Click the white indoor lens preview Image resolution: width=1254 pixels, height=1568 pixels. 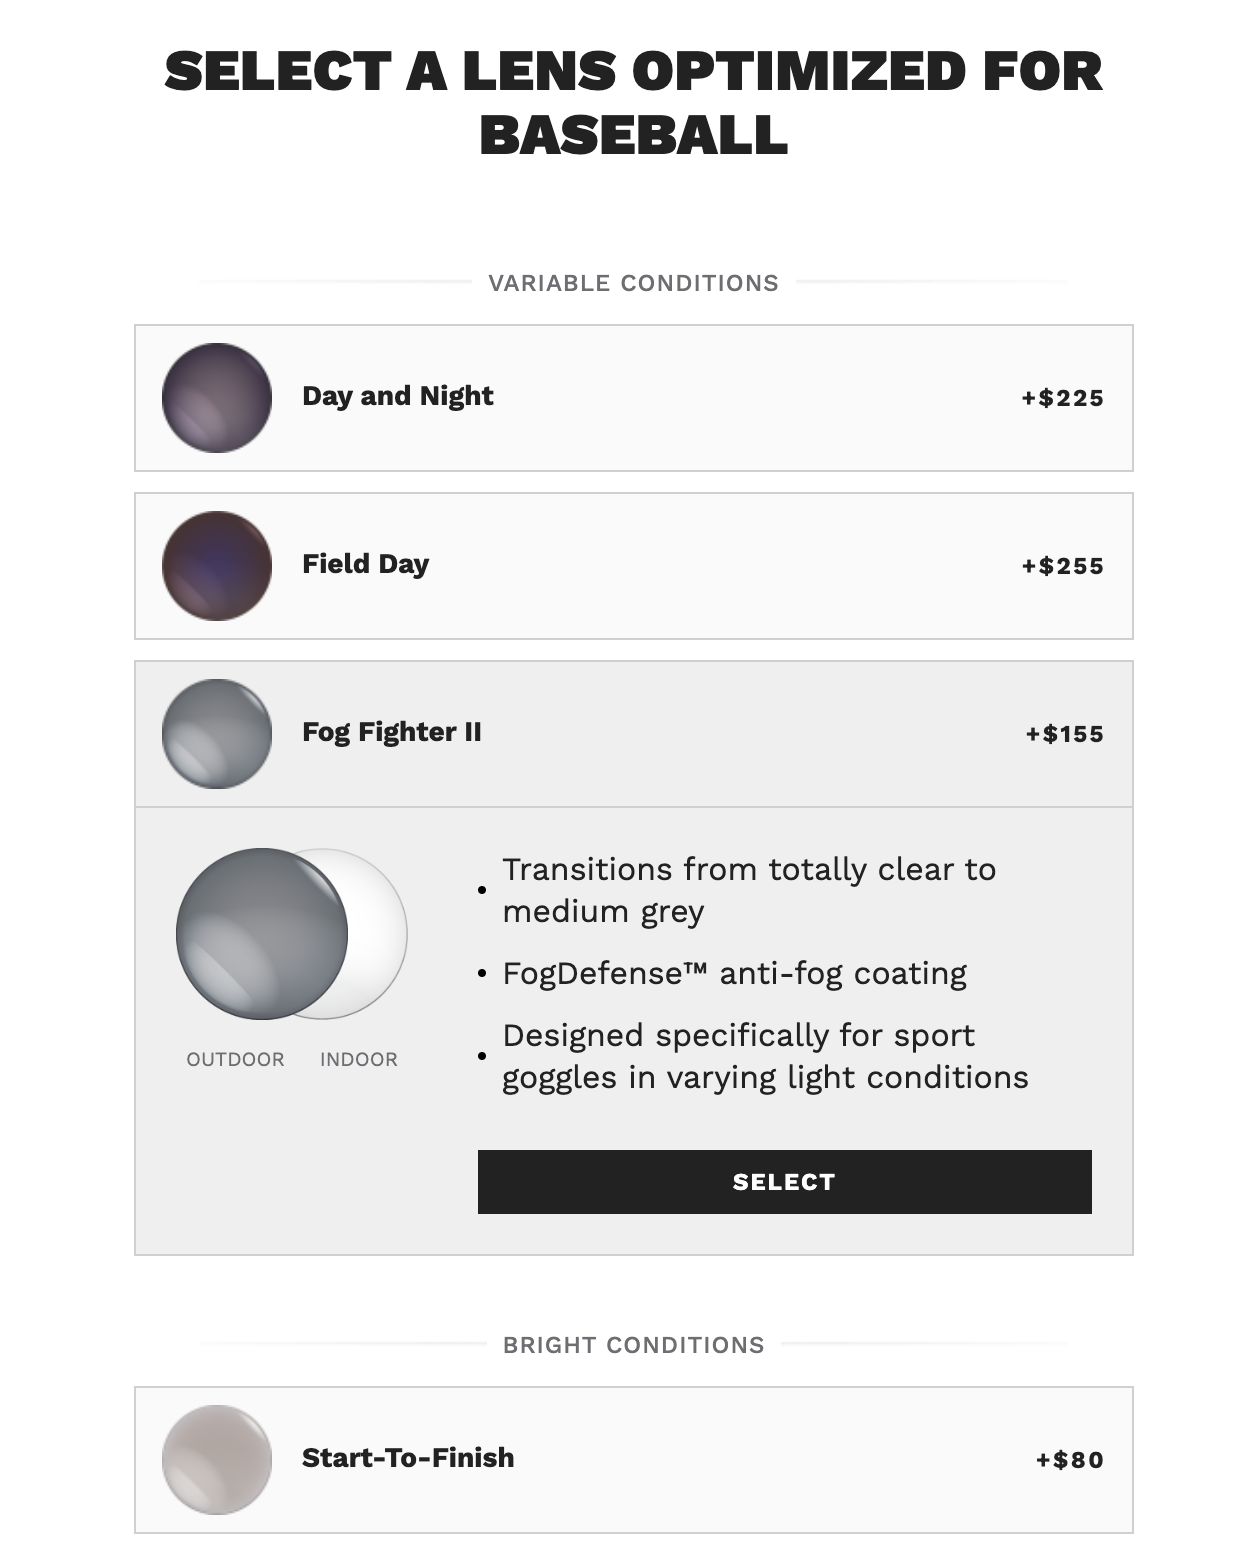380,935
